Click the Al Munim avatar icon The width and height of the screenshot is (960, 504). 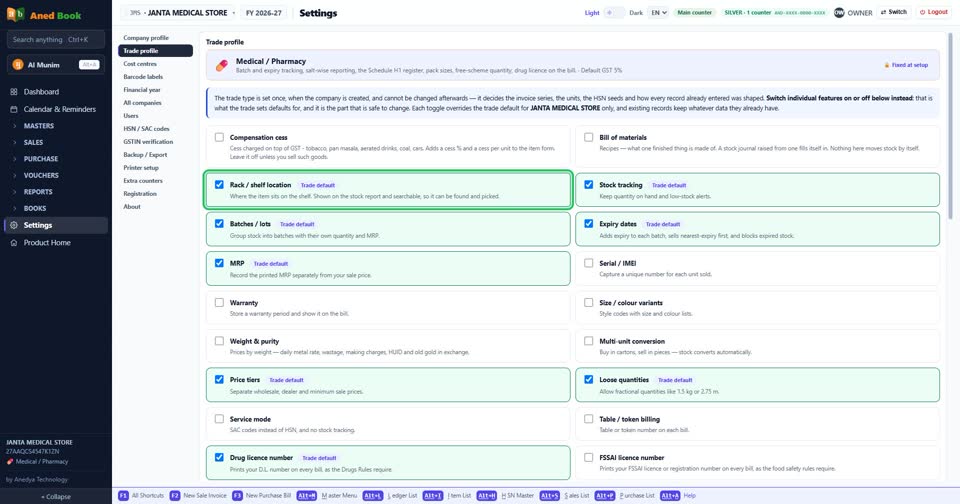pyautogui.click(x=18, y=64)
